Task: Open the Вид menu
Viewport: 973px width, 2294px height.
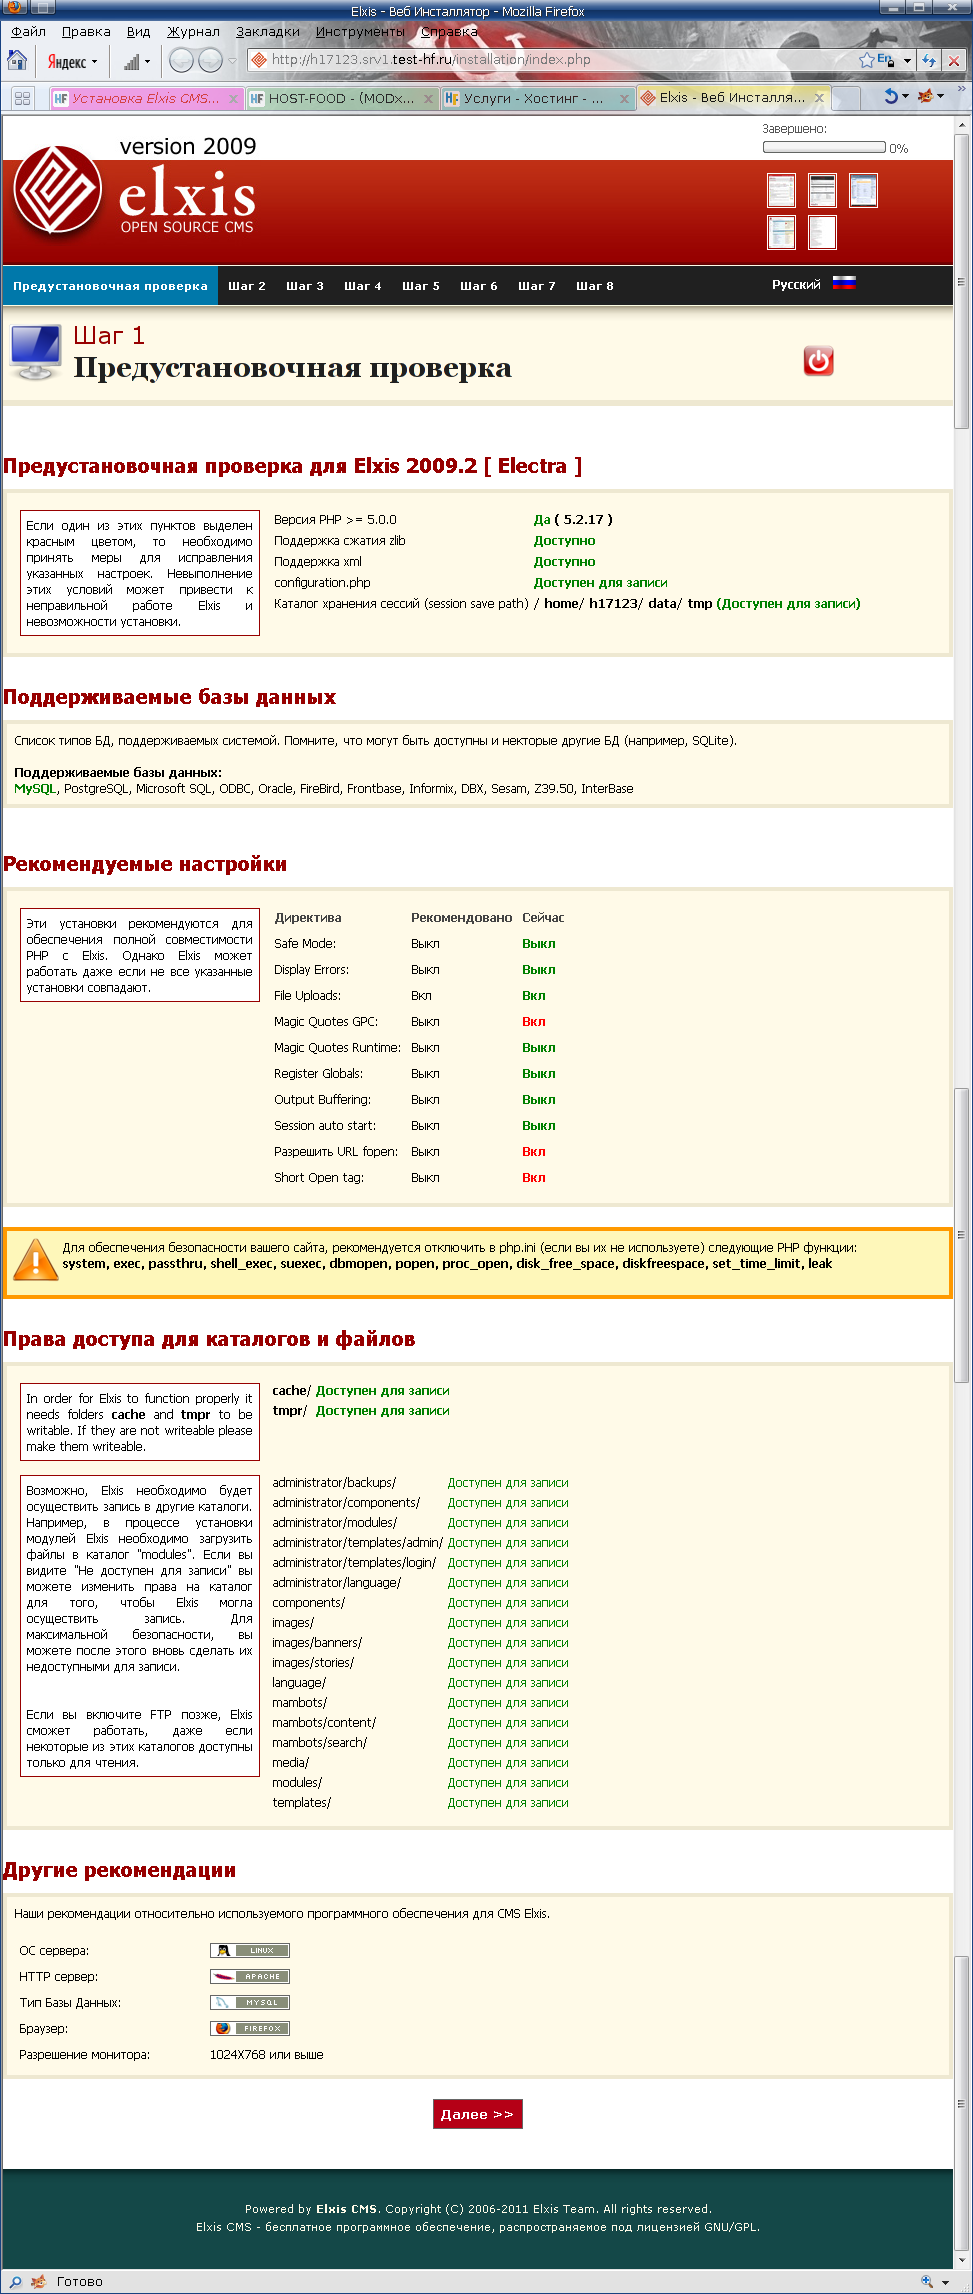Action: [138, 31]
